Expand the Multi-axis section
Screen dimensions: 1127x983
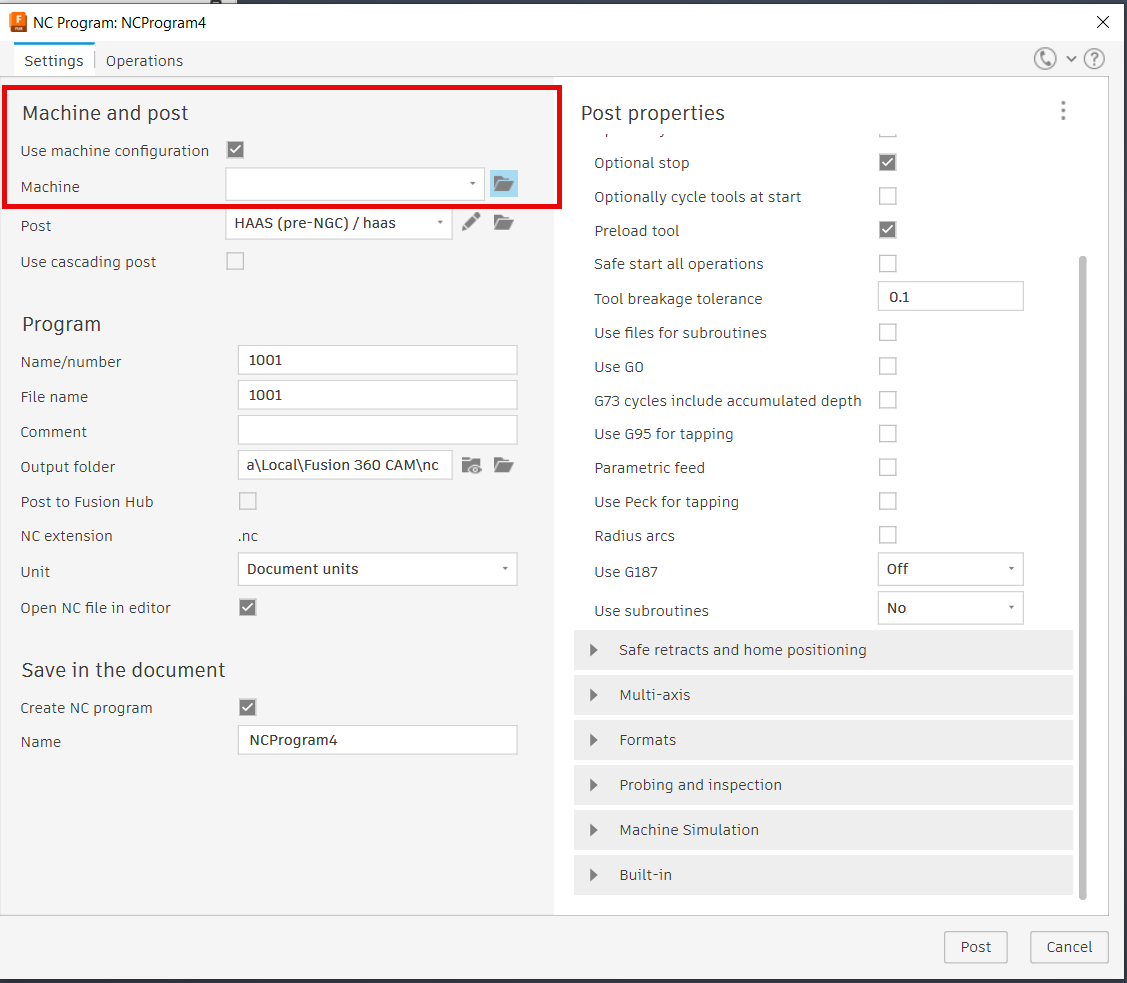click(x=823, y=695)
